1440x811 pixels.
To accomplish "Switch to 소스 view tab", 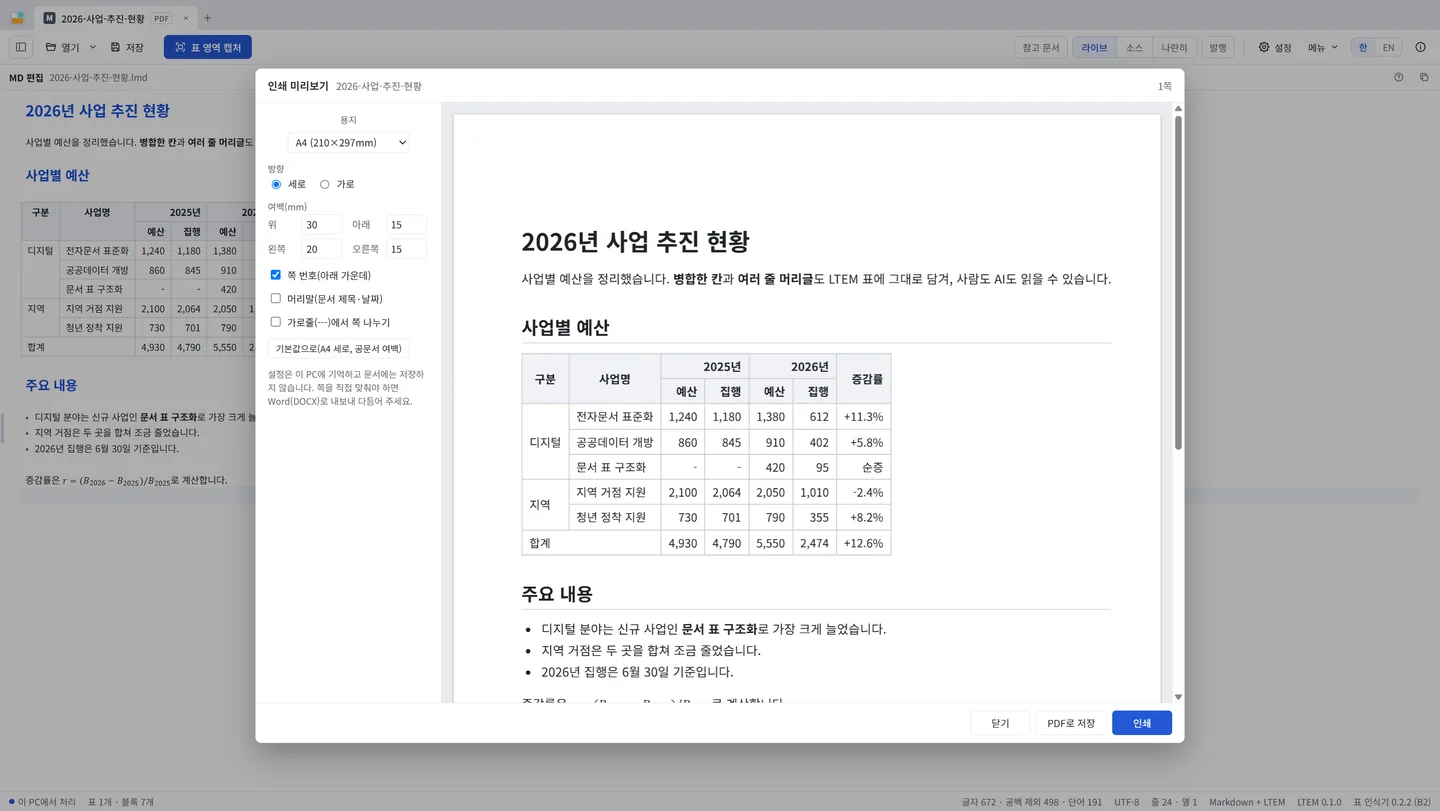I will [x=1134, y=47].
